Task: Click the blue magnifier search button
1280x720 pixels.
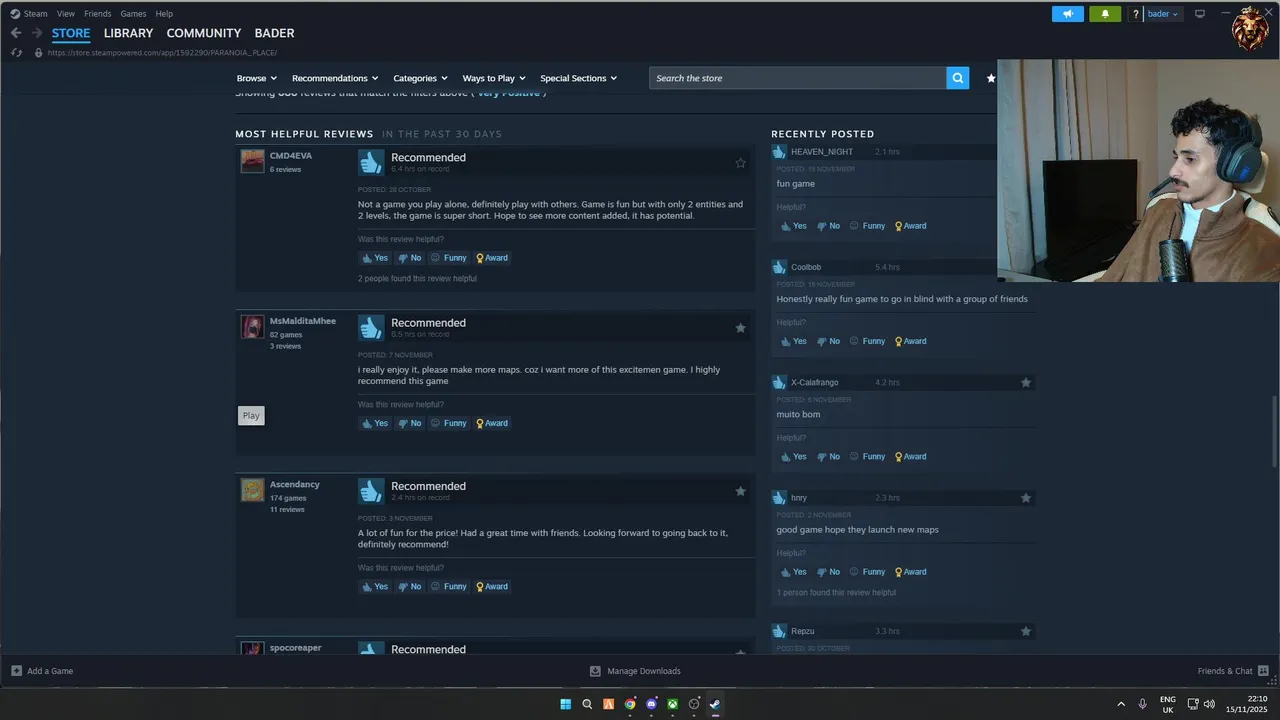Action: click(958, 78)
